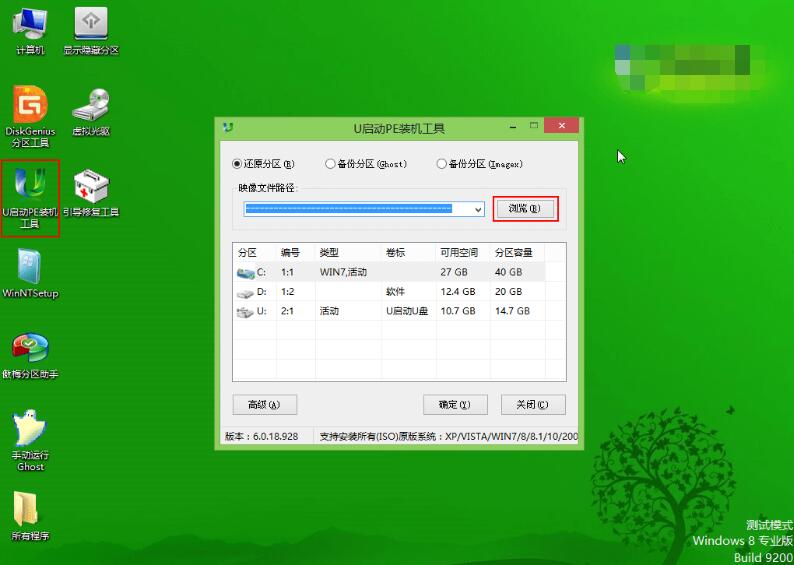The image size is (794, 565).
Task: Click the D: drive icon in partition list
Action: coord(246,293)
